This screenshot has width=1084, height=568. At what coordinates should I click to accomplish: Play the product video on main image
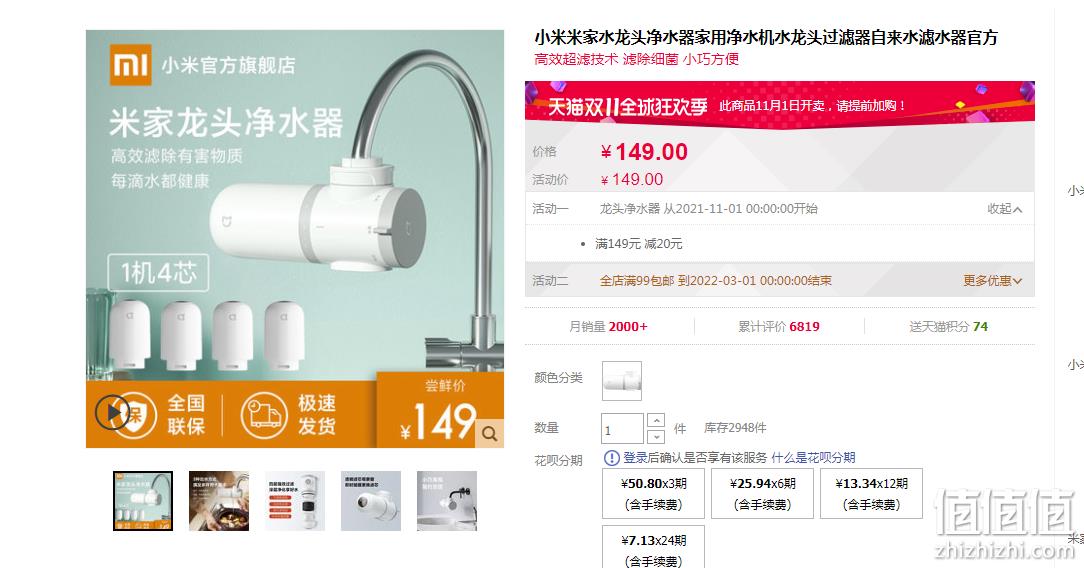[x=111, y=413]
